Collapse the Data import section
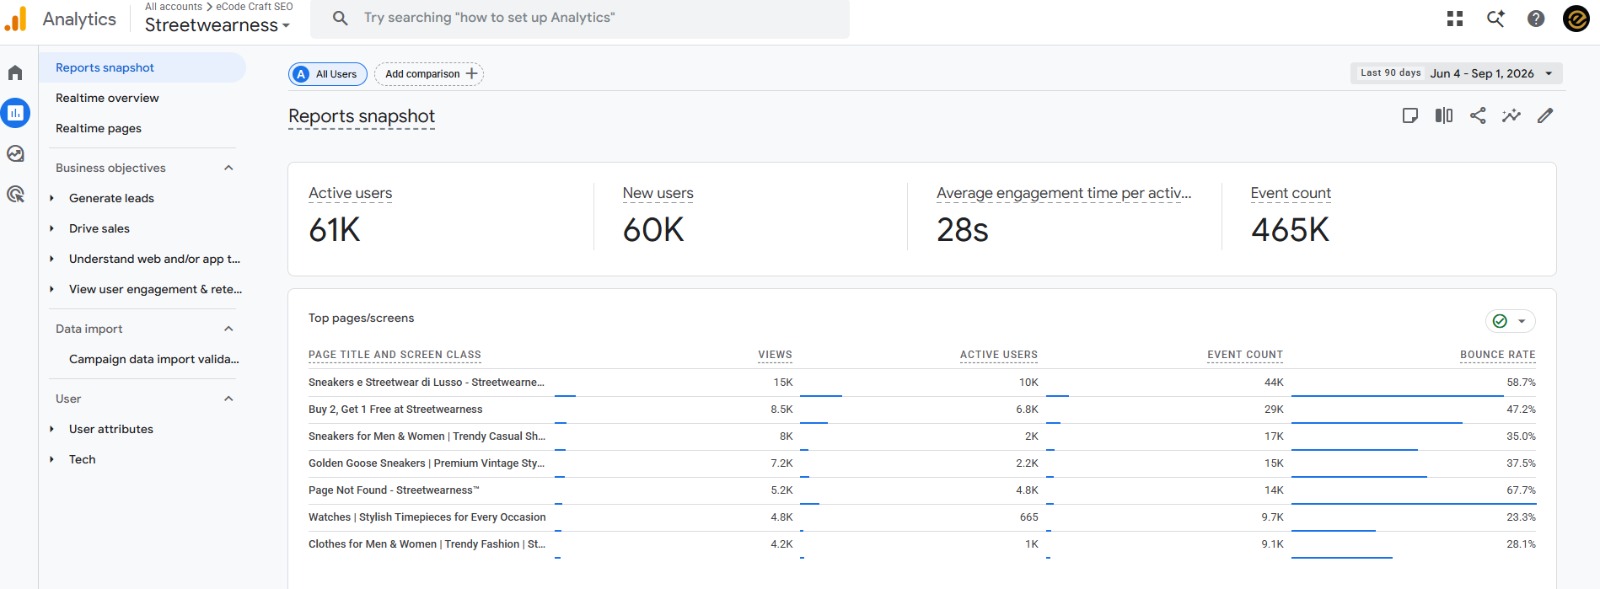 pyautogui.click(x=228, y=329)
